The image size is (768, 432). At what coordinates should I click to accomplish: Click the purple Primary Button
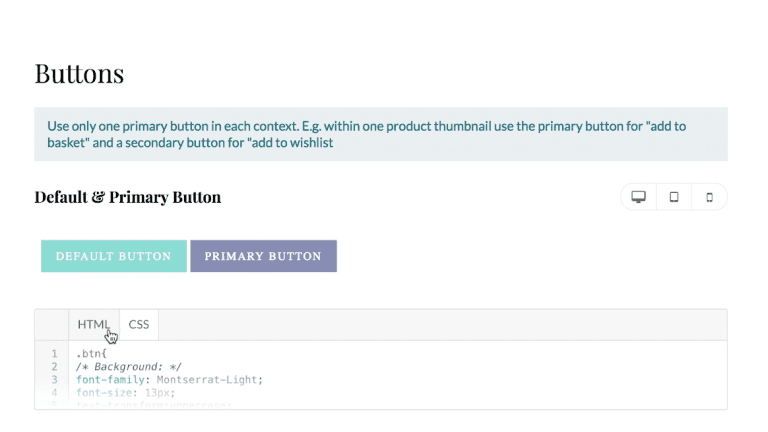pos(264,256)
